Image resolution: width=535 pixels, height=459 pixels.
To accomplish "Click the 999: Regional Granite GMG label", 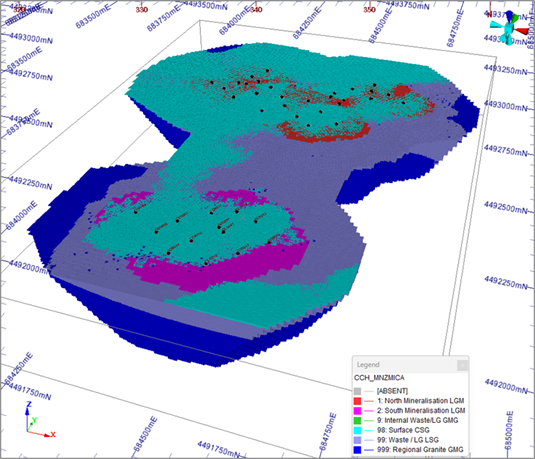I will click(x=420, y=450).
